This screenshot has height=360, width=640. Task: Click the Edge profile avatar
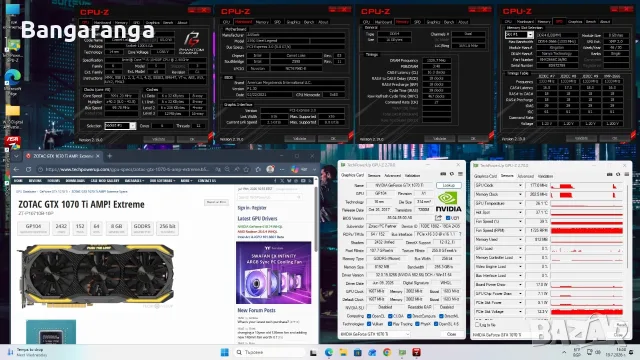point(270,169)
